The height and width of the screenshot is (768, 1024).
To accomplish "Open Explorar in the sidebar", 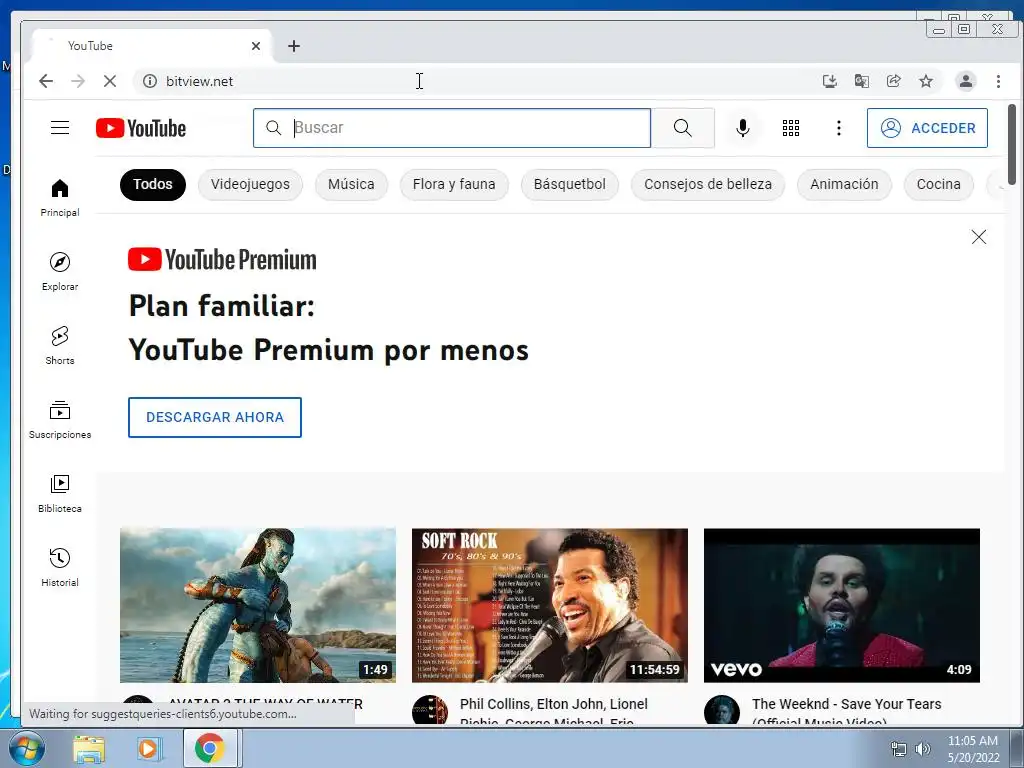I will click(60, 272).
